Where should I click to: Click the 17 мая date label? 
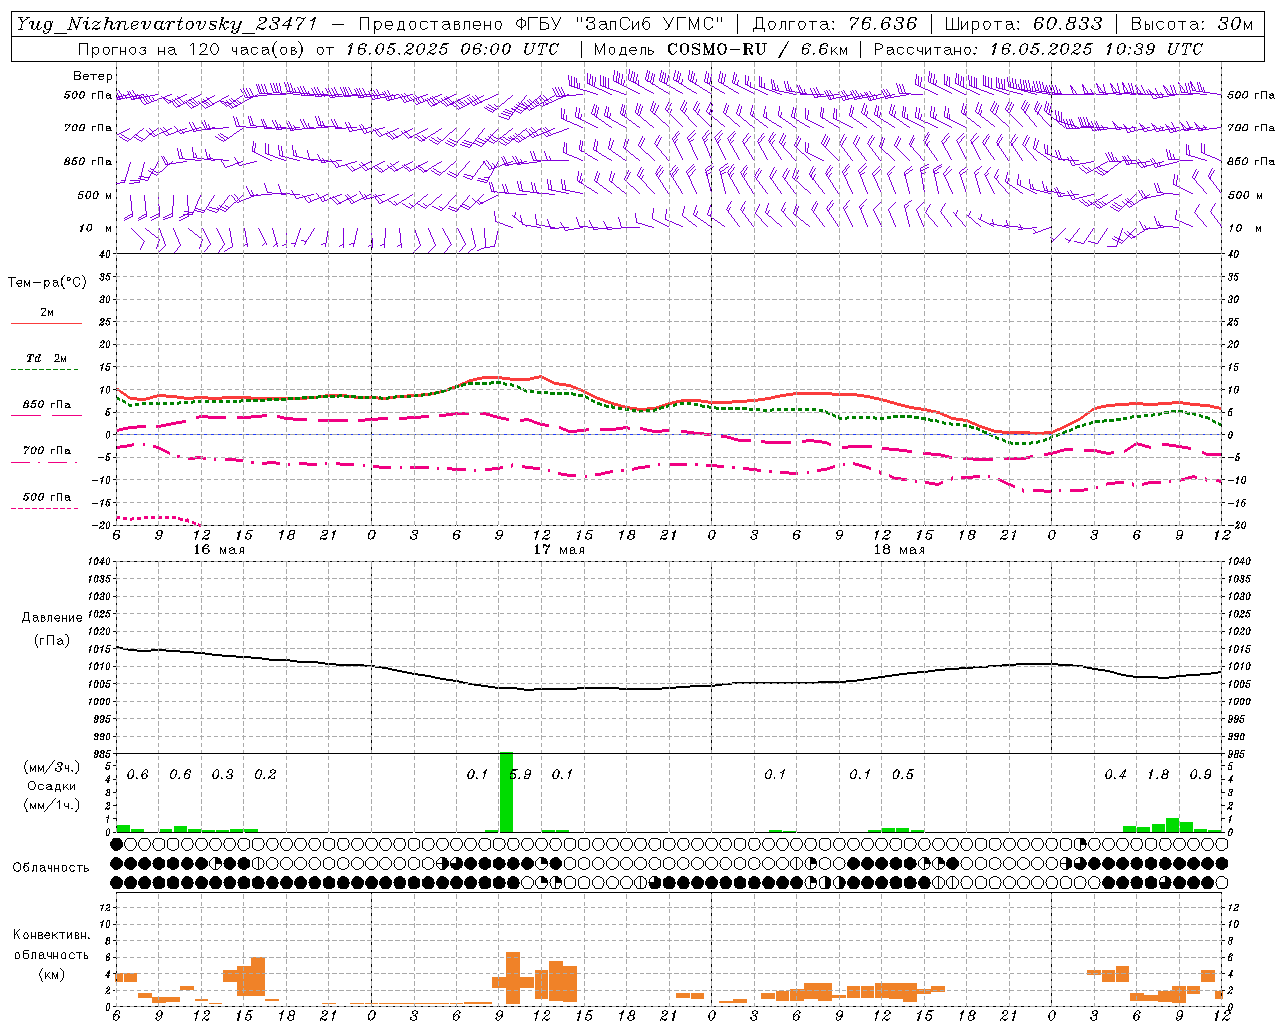[559, 550]
